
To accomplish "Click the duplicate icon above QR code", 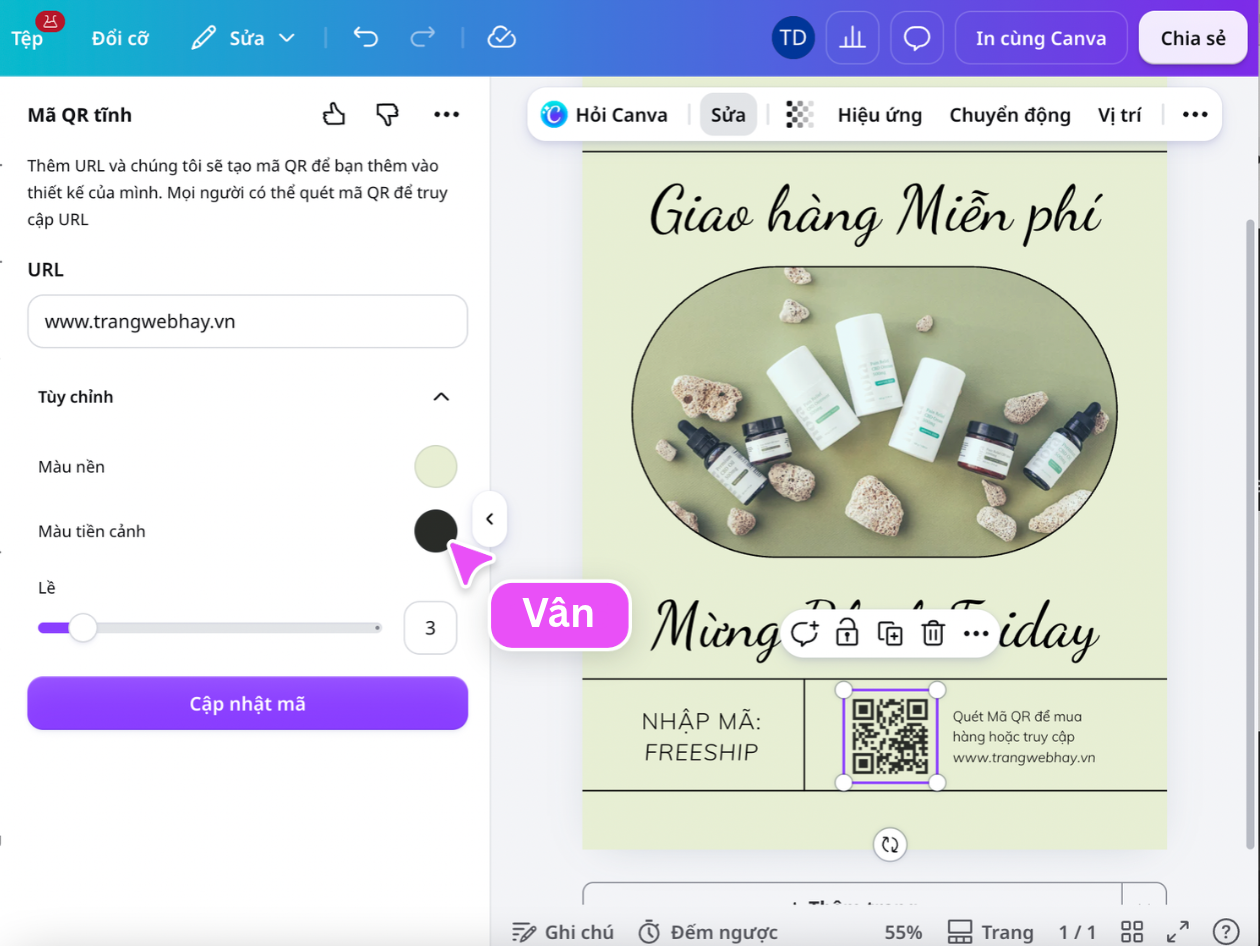I will click(x=890, y=633).
